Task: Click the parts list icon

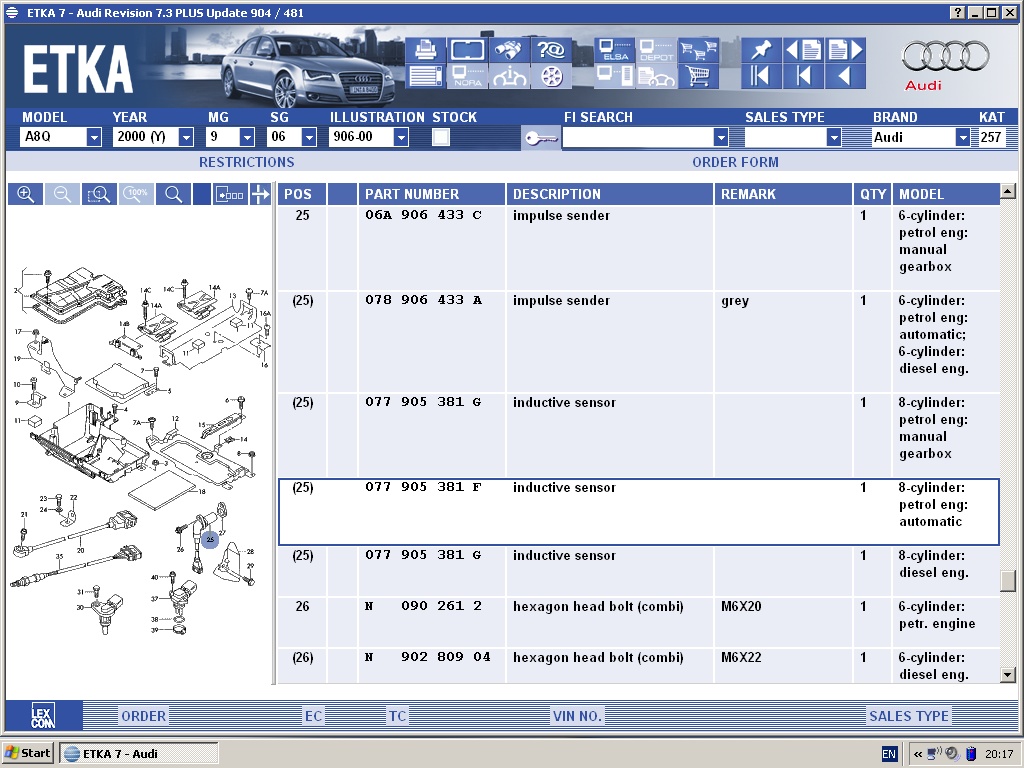Action: coord(426,76)
